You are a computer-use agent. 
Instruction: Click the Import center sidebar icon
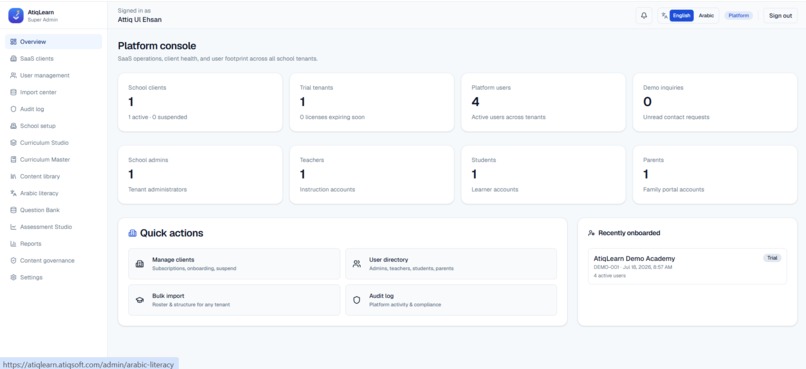[13, 93]
